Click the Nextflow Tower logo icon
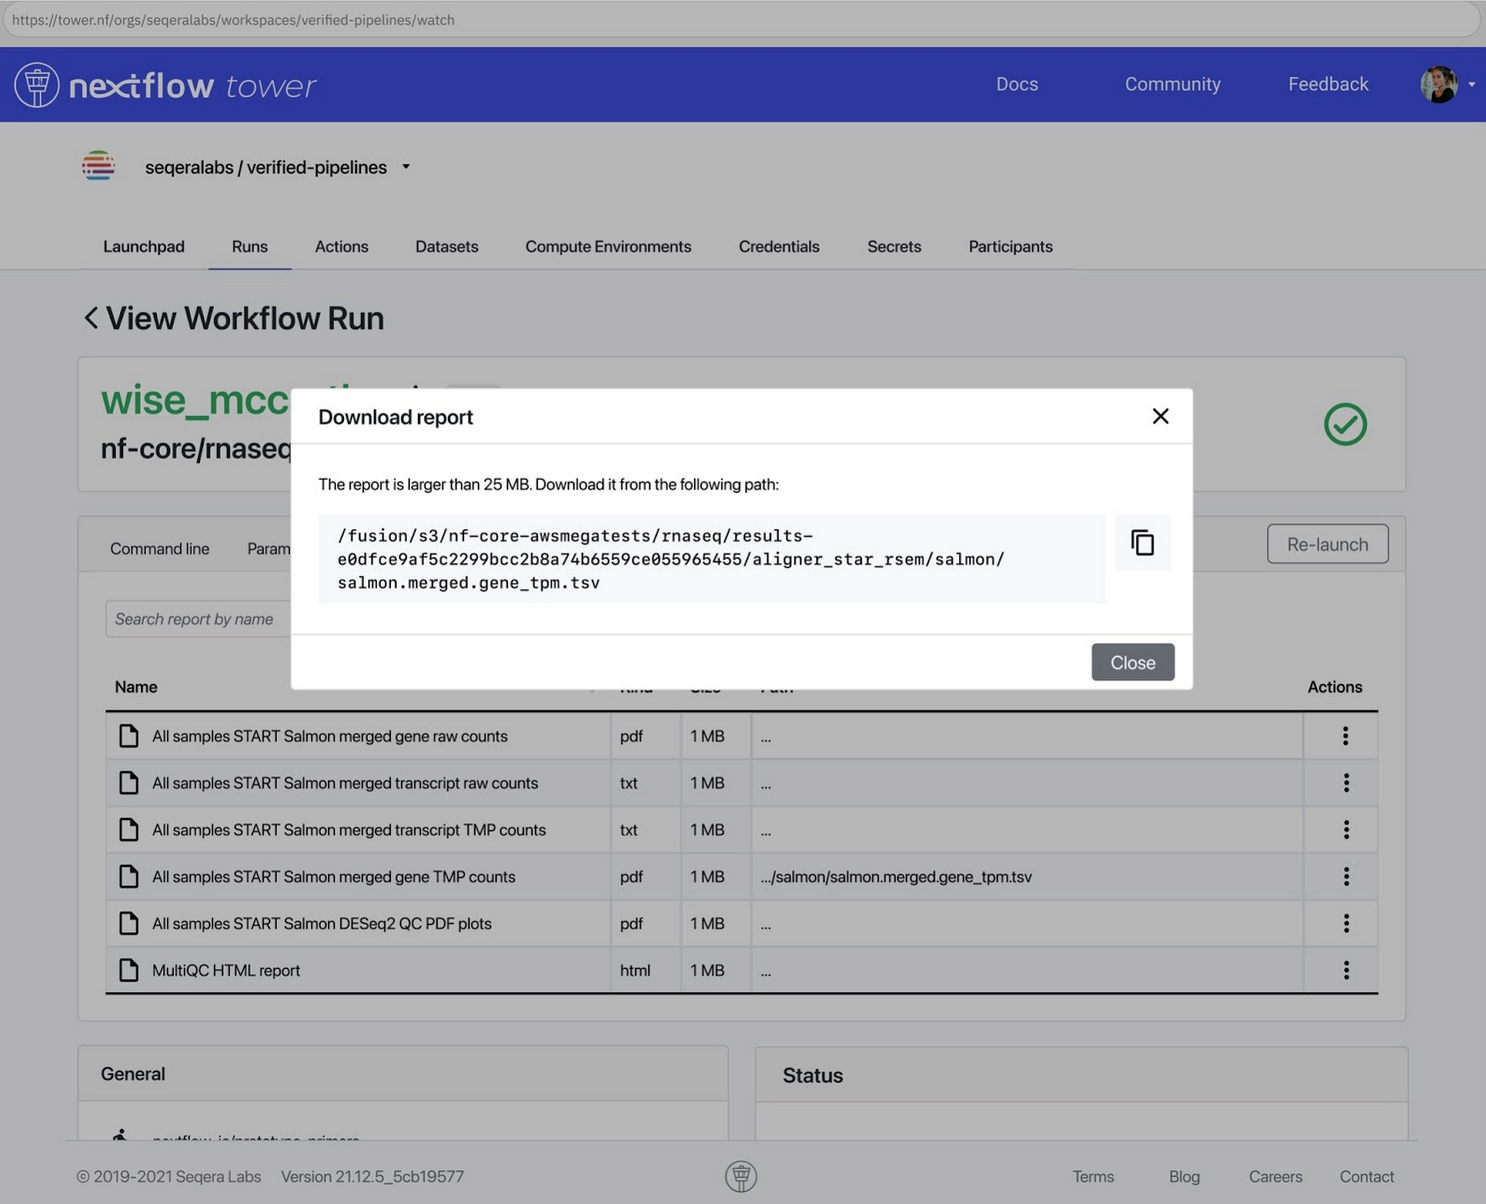This screenshot has width=1486, height=1204. [37, 85]
